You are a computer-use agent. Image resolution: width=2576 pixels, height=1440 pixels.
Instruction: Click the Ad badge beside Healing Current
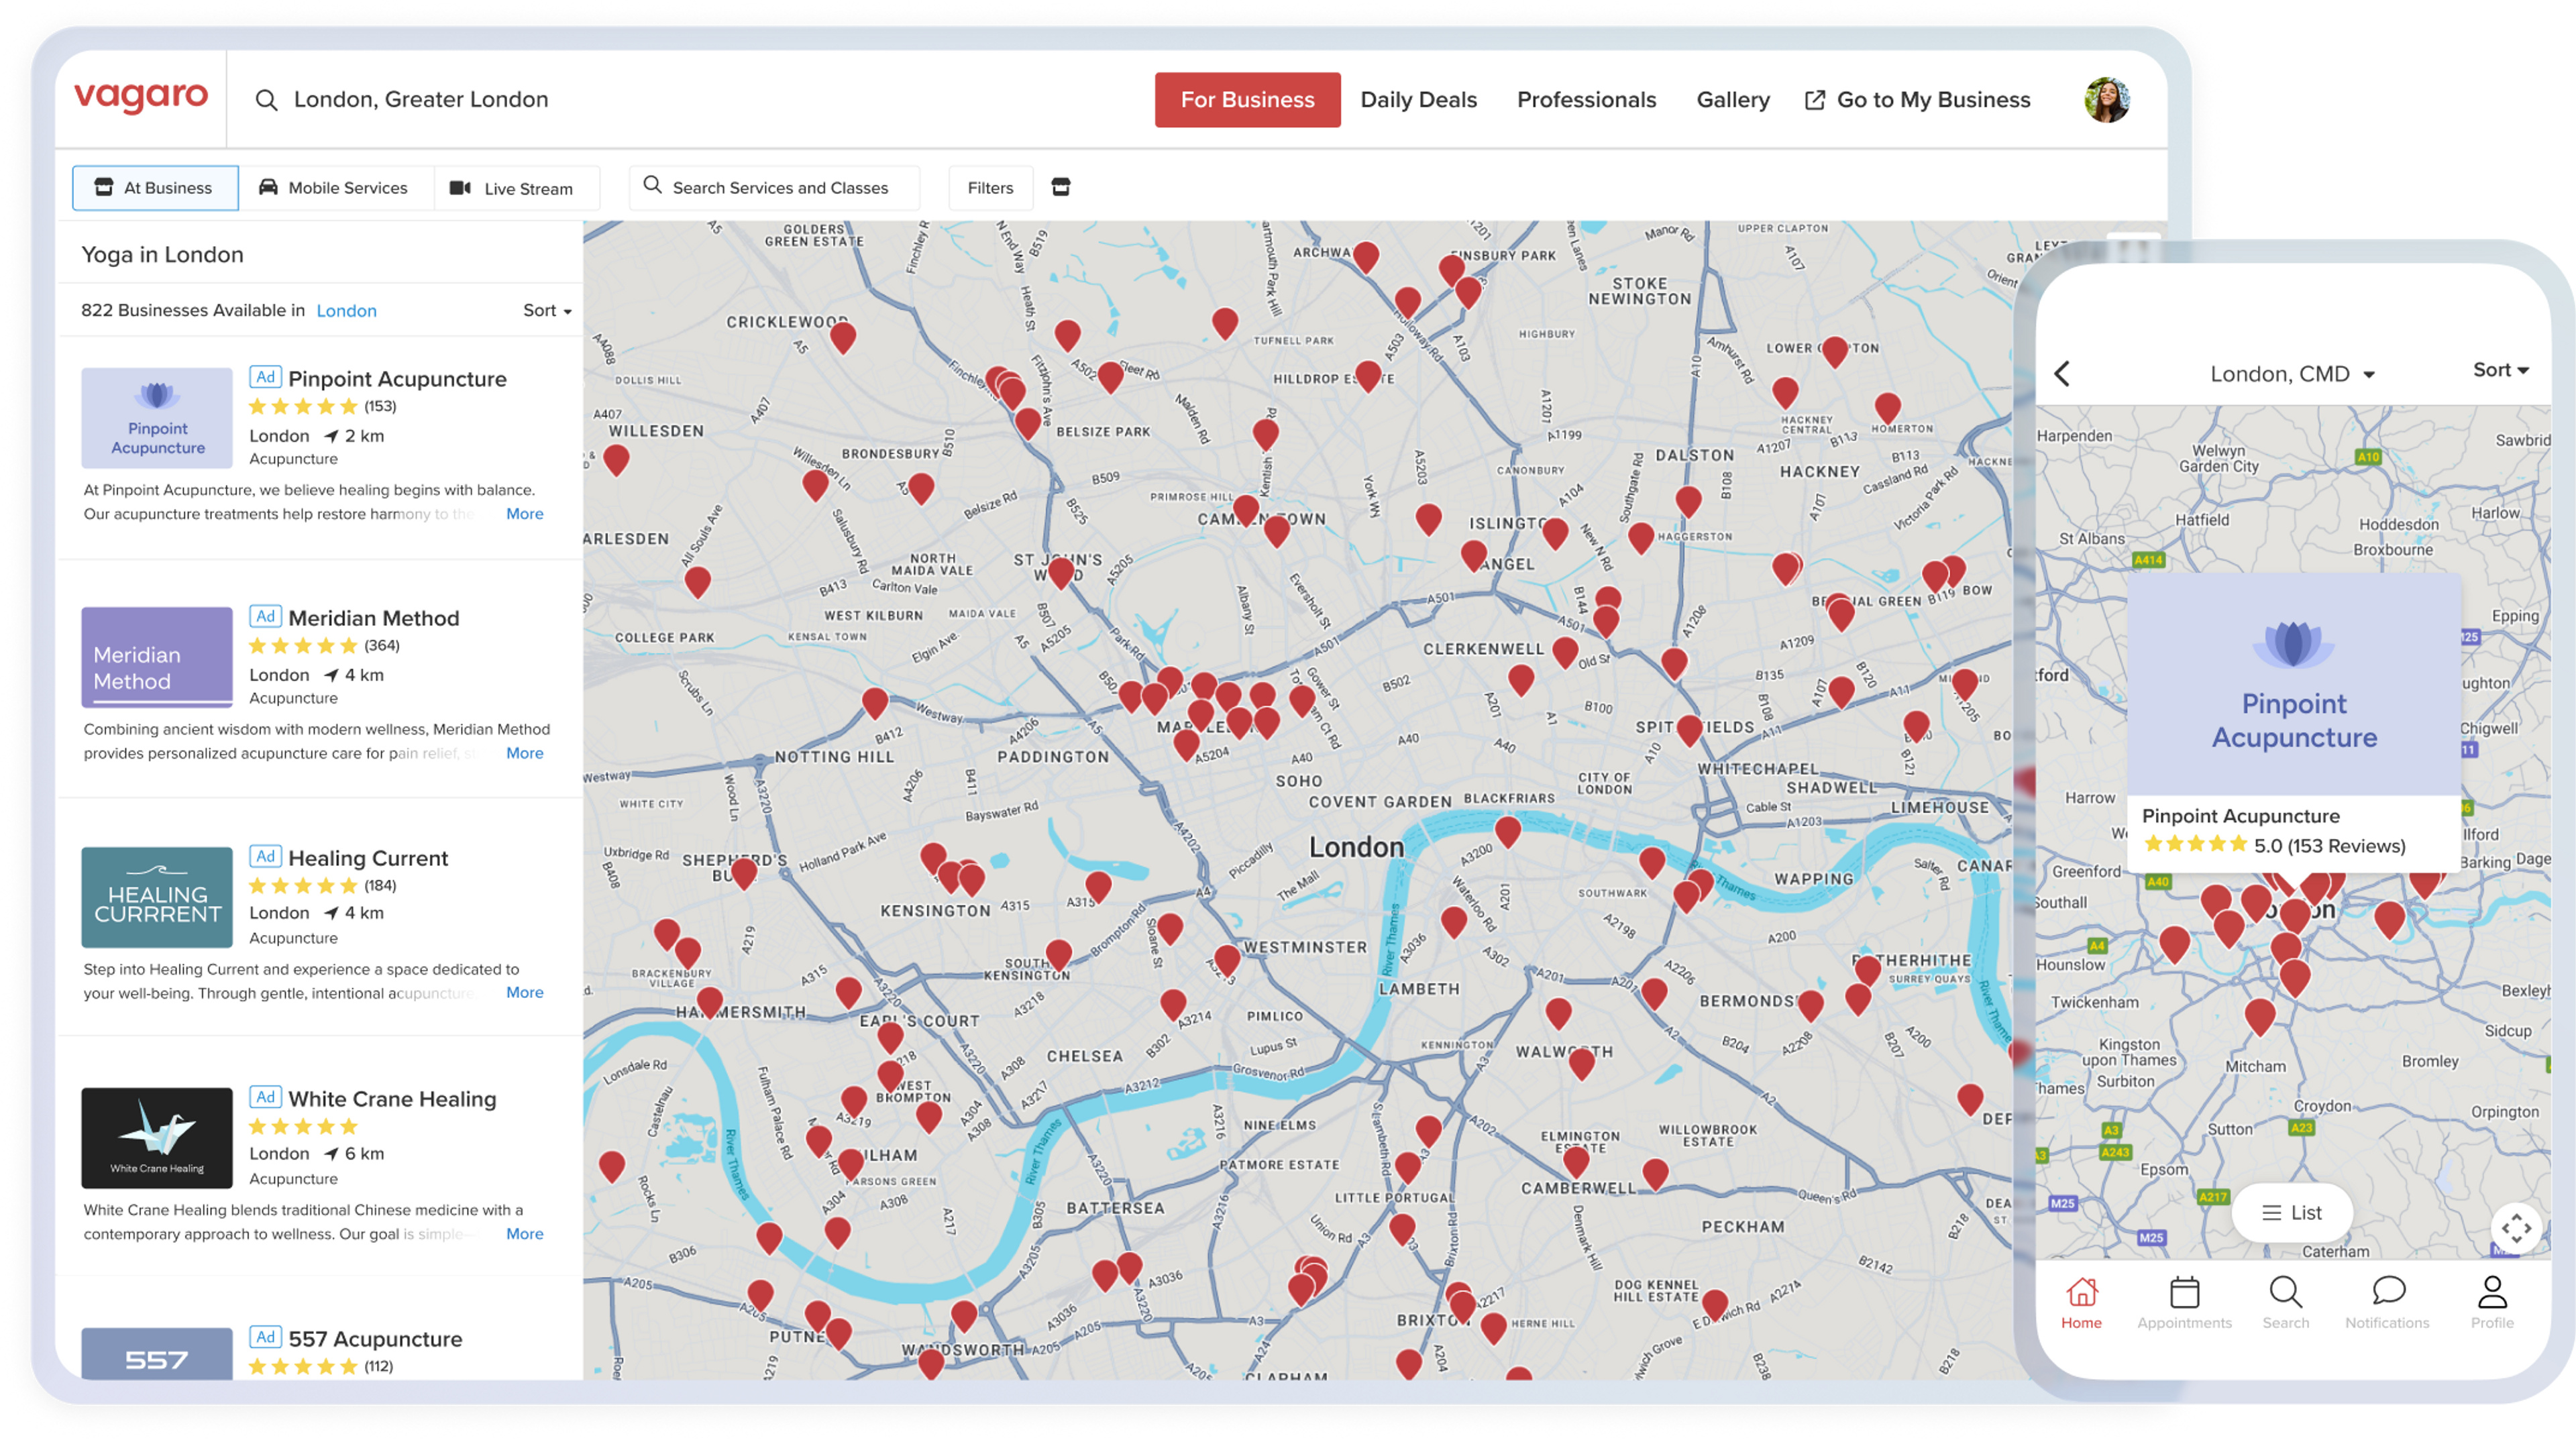(265, 856)
